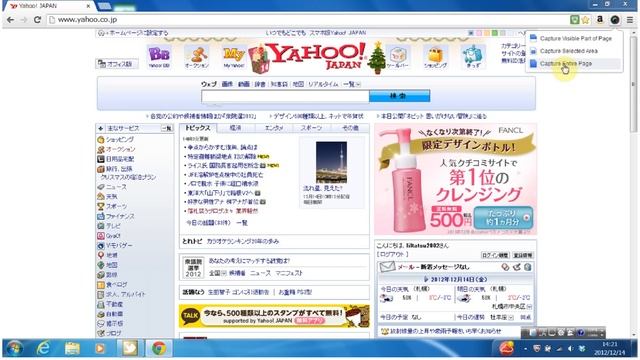Click the ログアウト link
Image resolution: width=640 pixels, height=360 pixels.
click(393, 254)
